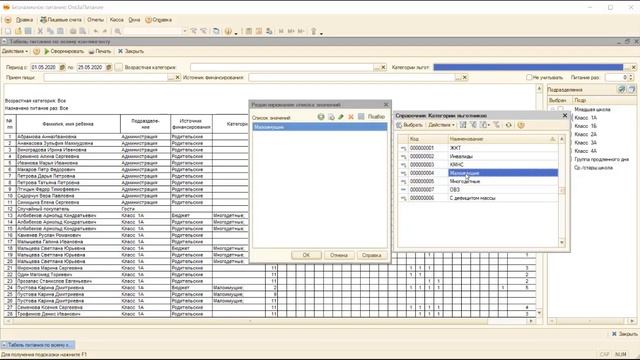The width and height of the screenshot is (640, 360).
Task: Click the red delete icon in list dialog
Action: point(351,117)
